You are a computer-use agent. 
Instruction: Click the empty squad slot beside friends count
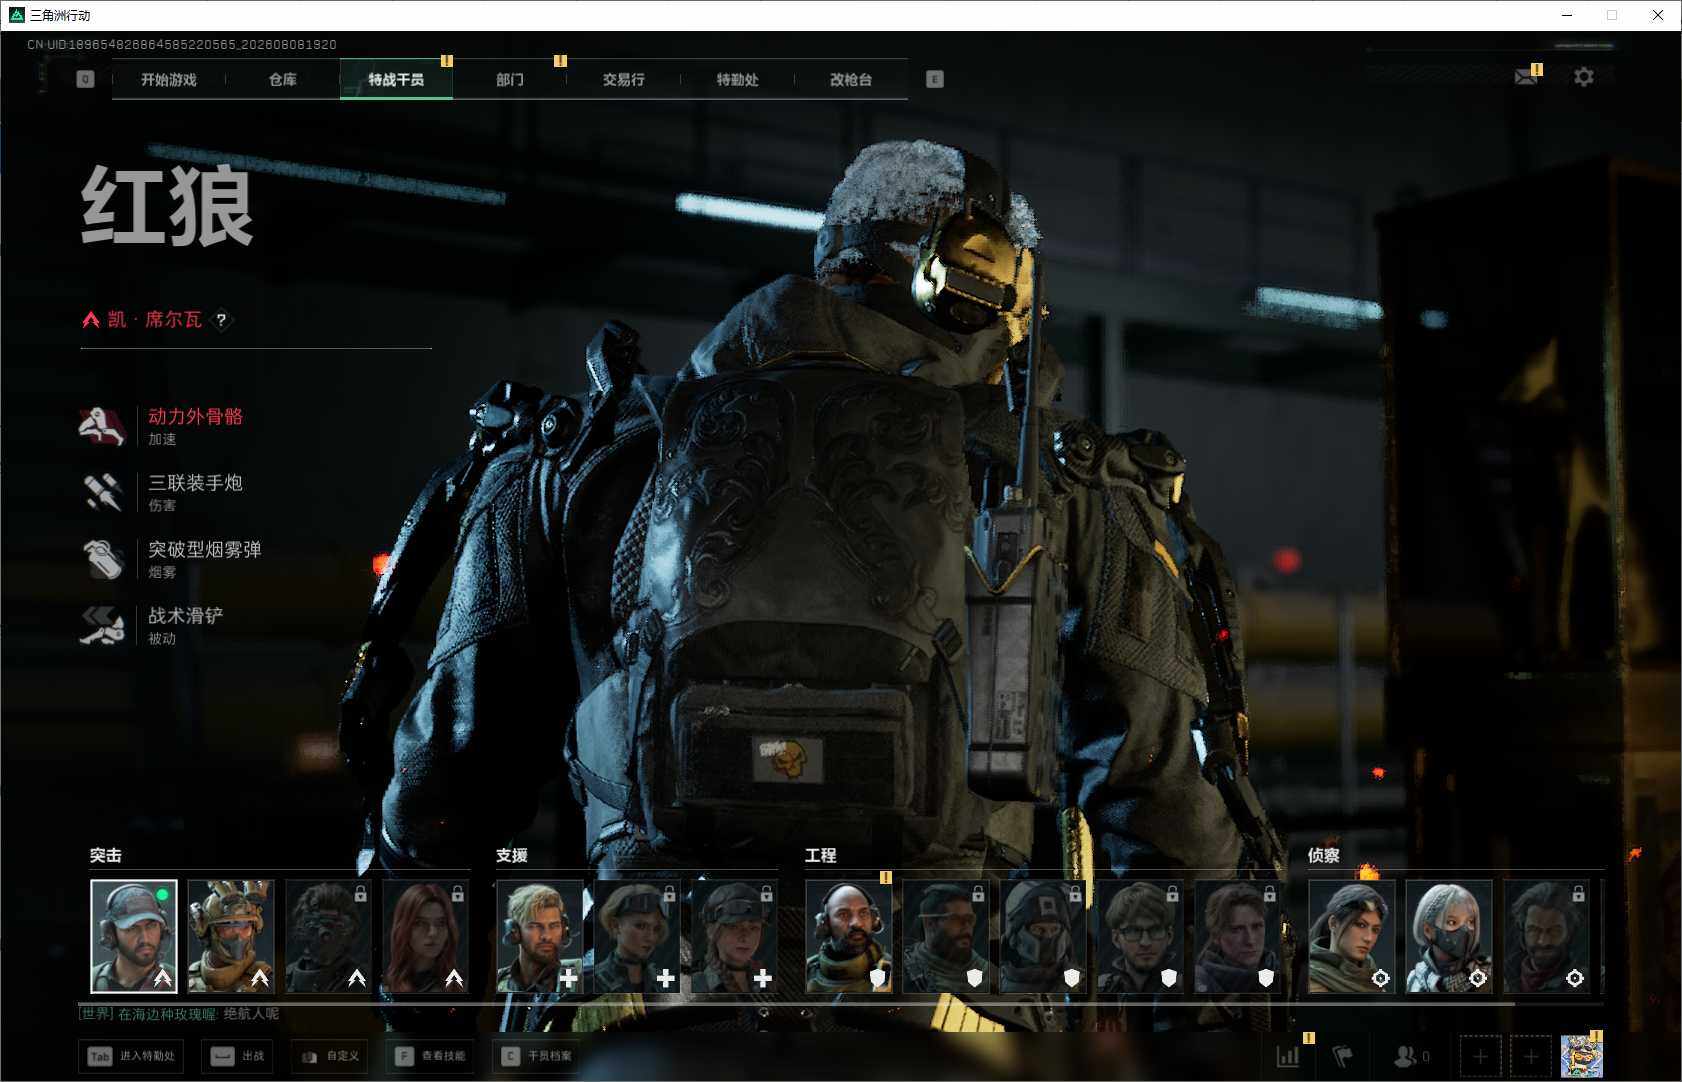(1481, 1056)
